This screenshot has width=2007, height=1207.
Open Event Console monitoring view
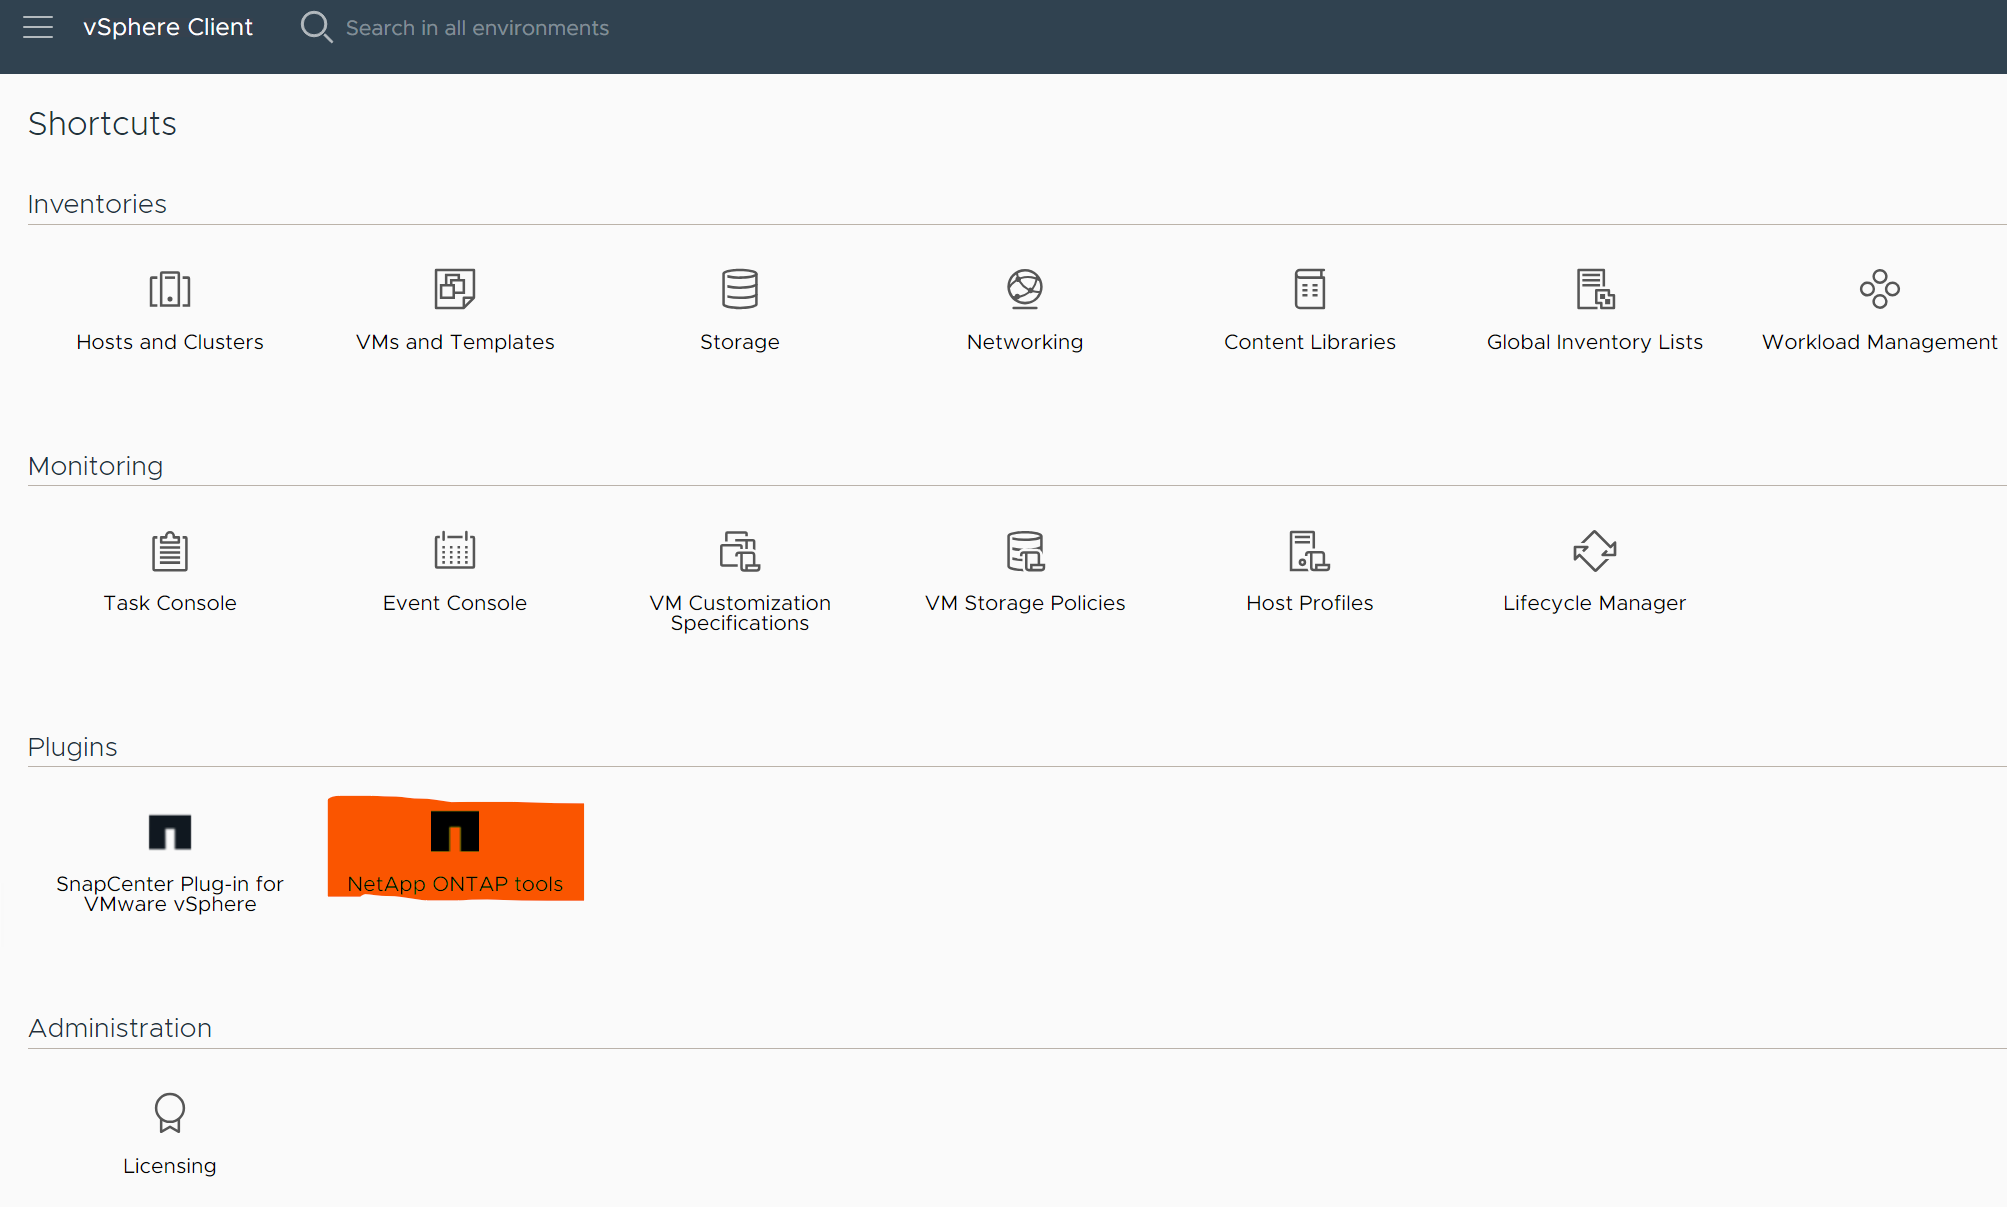(x=456, y=568)
